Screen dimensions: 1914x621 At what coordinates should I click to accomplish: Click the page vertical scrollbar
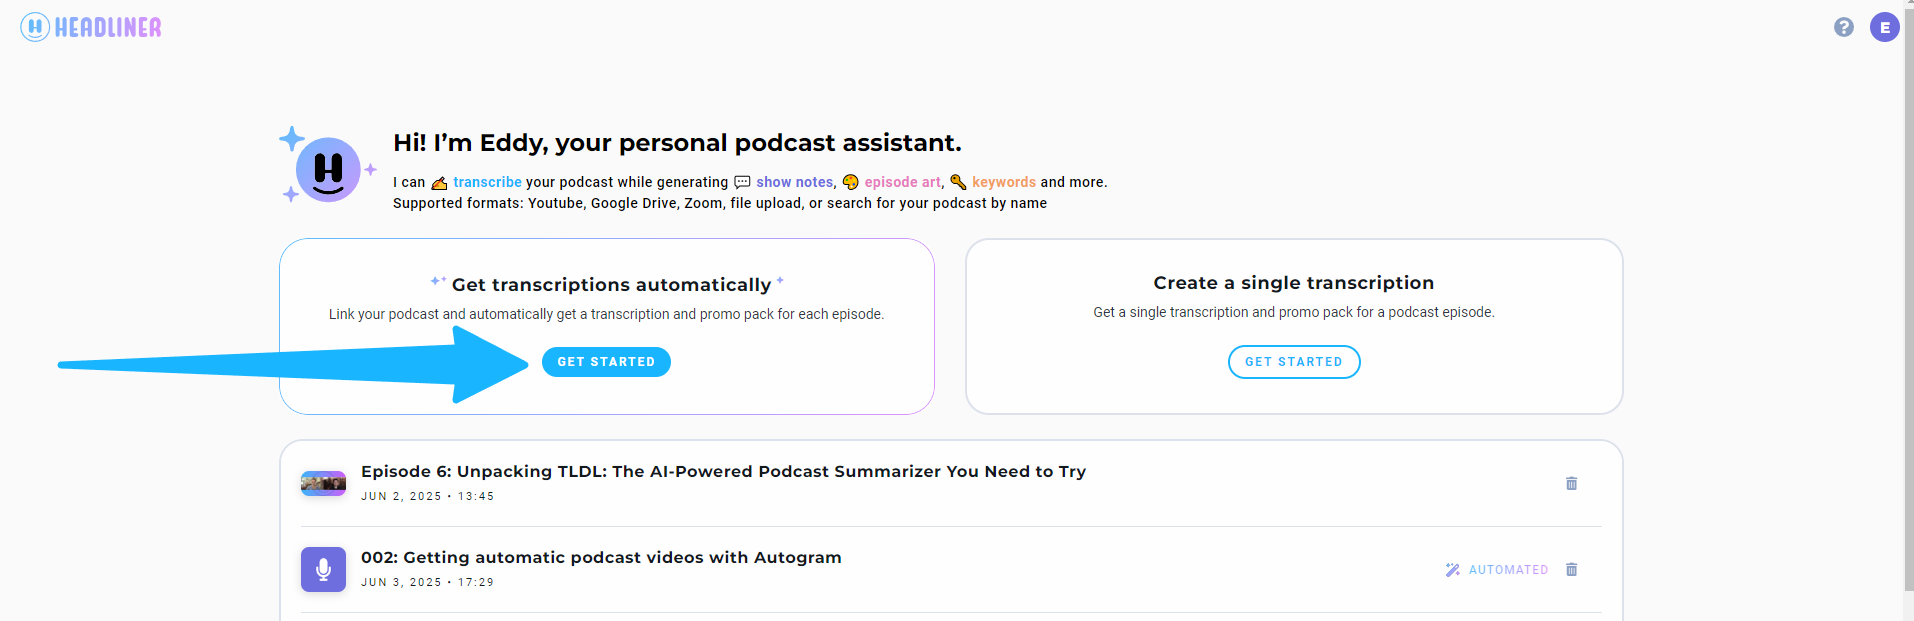1909,300
